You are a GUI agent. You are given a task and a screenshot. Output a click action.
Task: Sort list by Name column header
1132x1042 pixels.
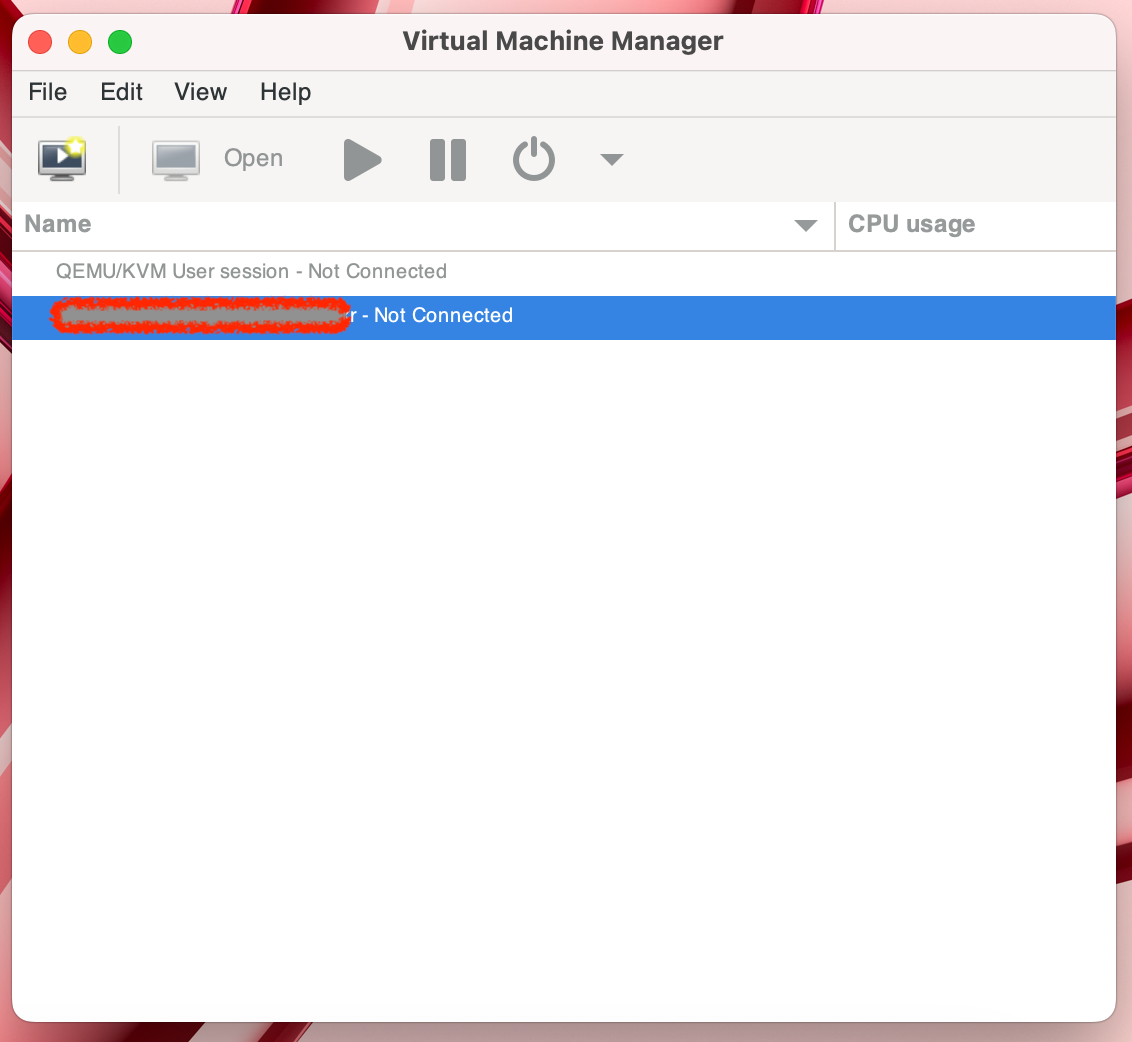pyautogui.click(x=423, y=225)
